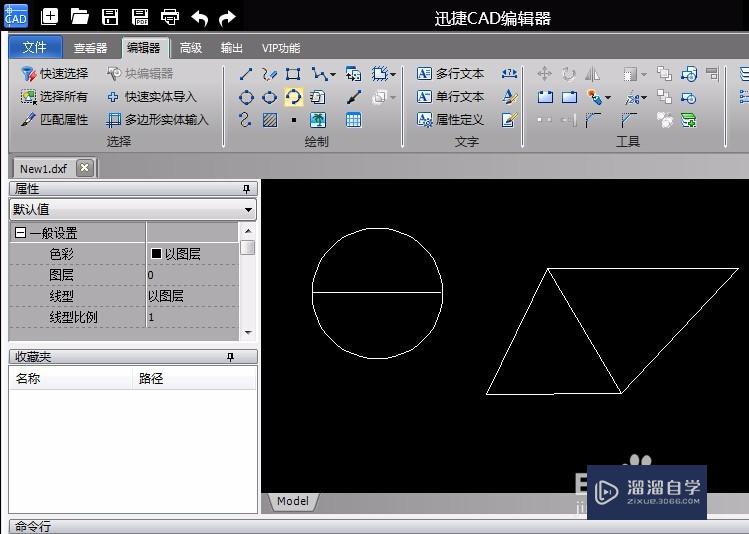Click 多边形实体输入 button
This screenshot has height=534, width=749.
pyautogui.click(x=157, y=119)
